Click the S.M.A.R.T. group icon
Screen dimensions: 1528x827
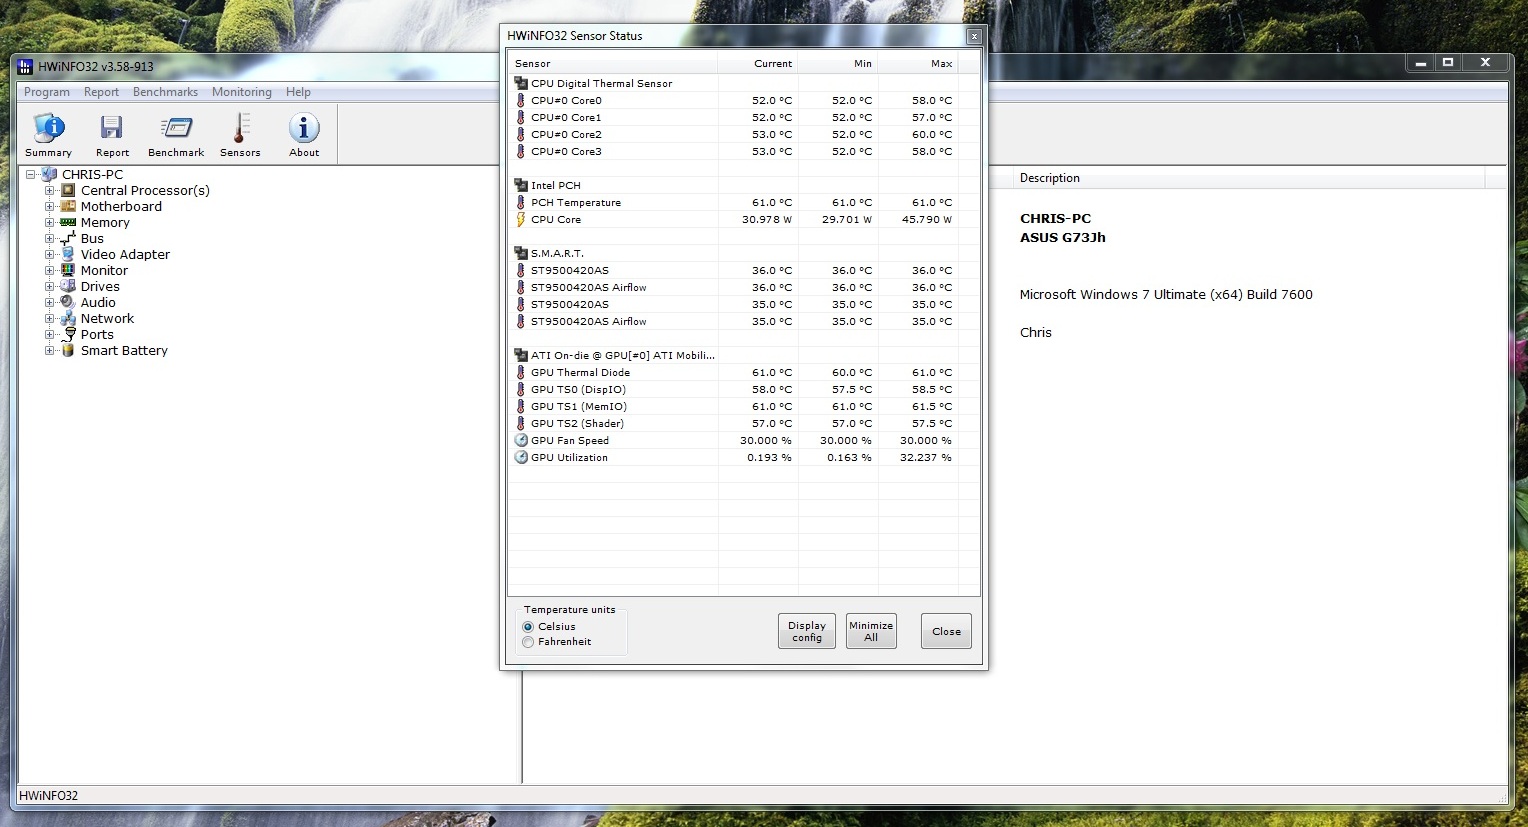(x=521, y=253)
